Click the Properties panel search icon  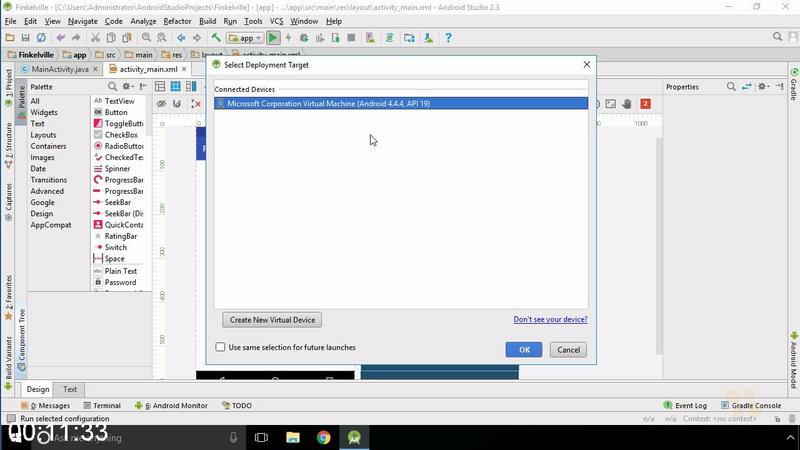(x=731, y=87)
